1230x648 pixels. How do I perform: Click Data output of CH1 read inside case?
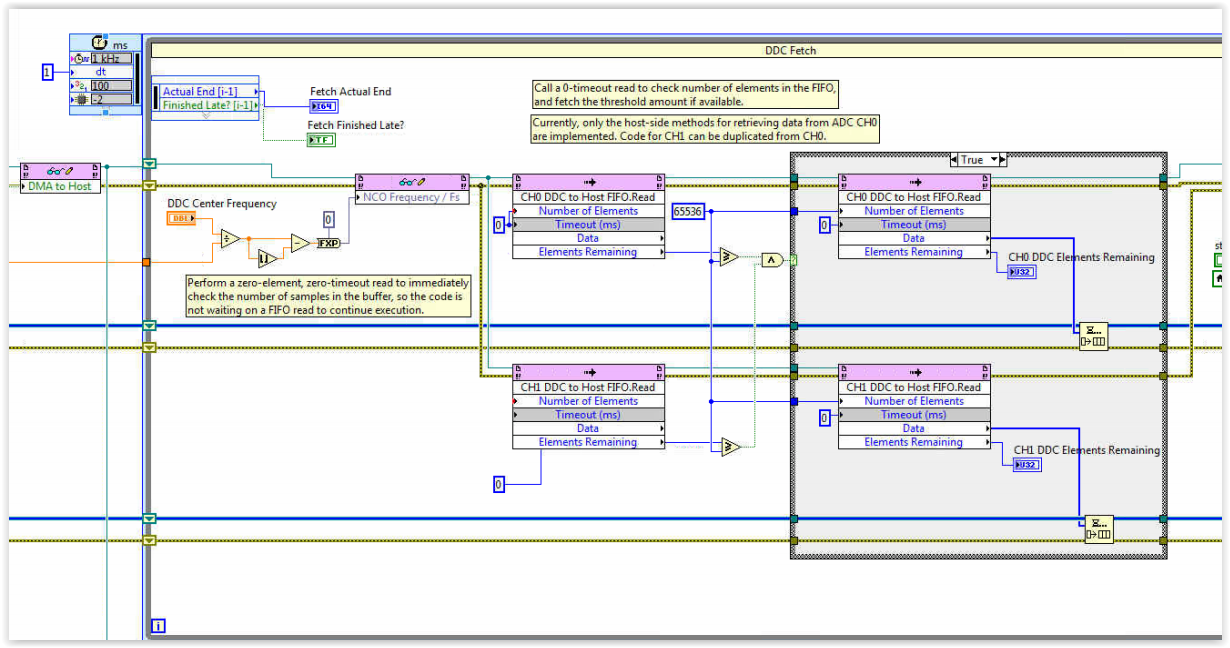tap(914, 428)
